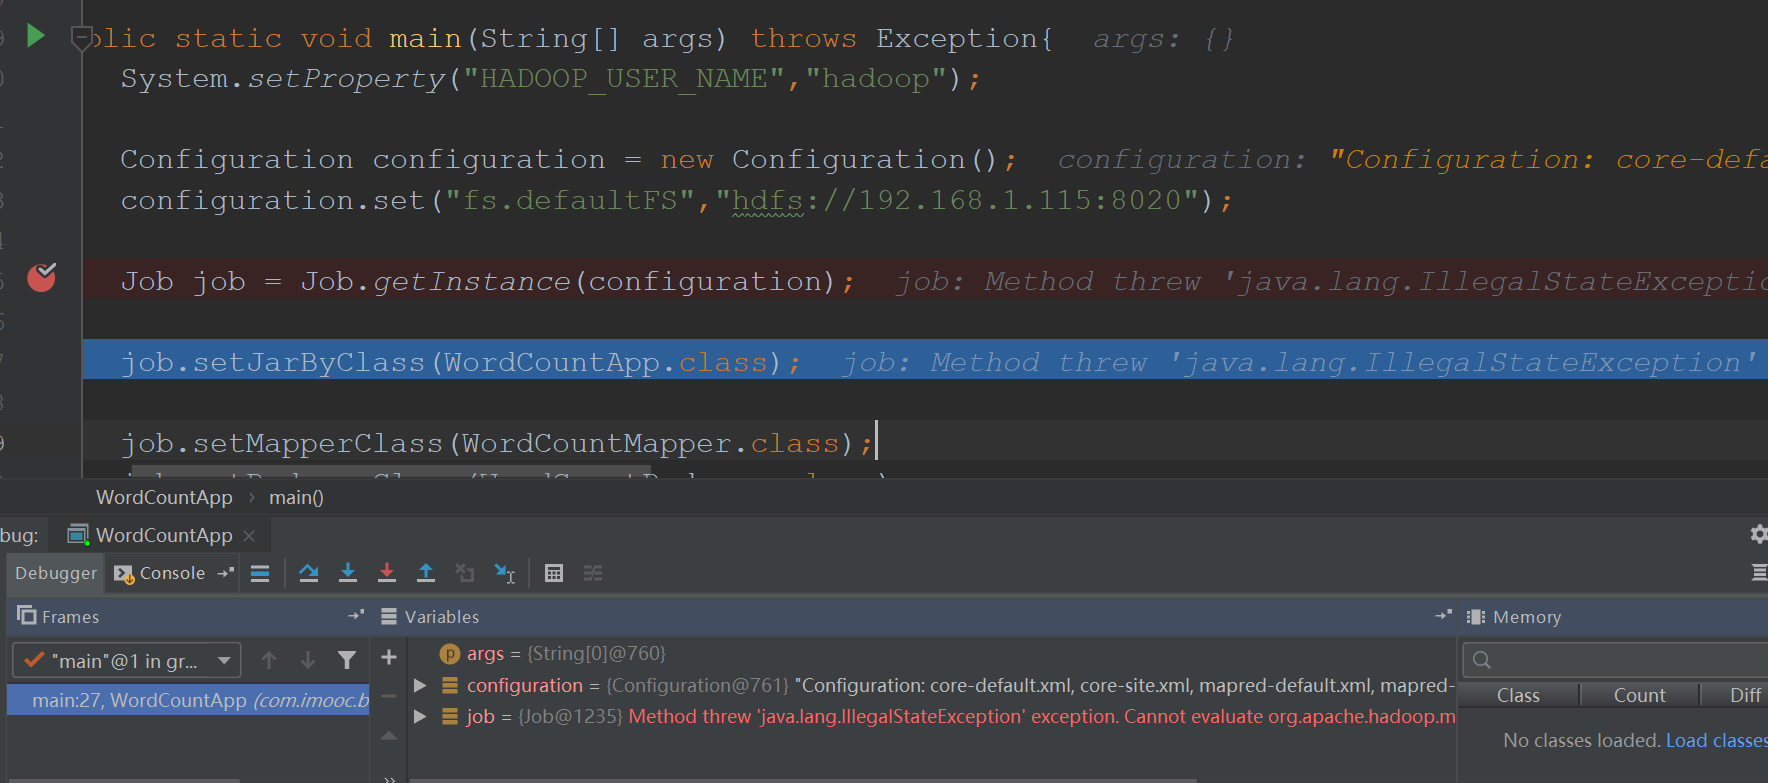Screen dimensions: 1768x783
Task: Click the red Force Step Into button
Action: (x=387, y=573)
